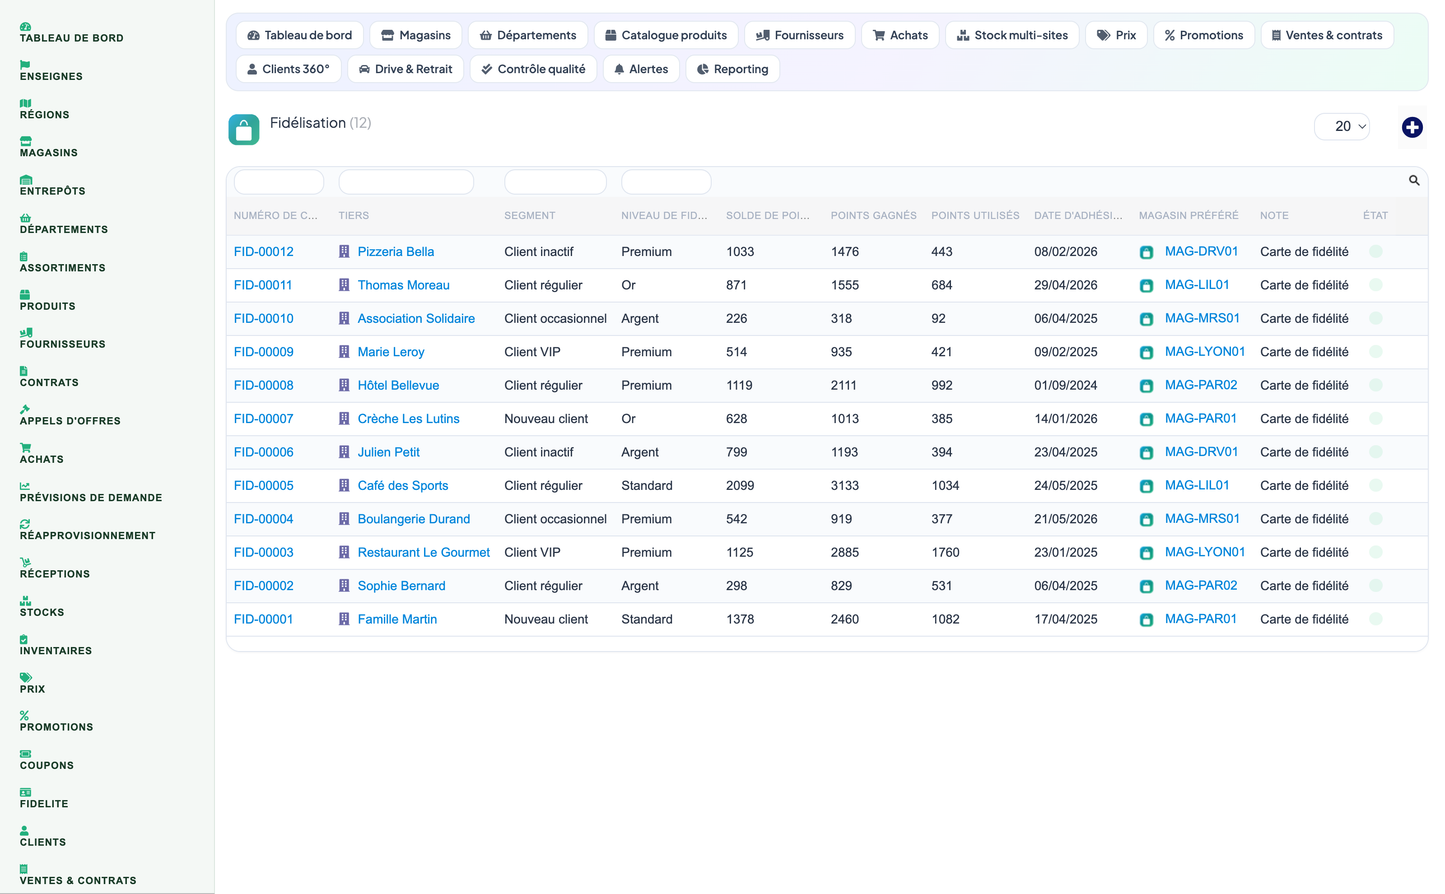The image size is (1445, 894).
Task: Click the Clients person icon in sidebar
Action: coord(24,831)
